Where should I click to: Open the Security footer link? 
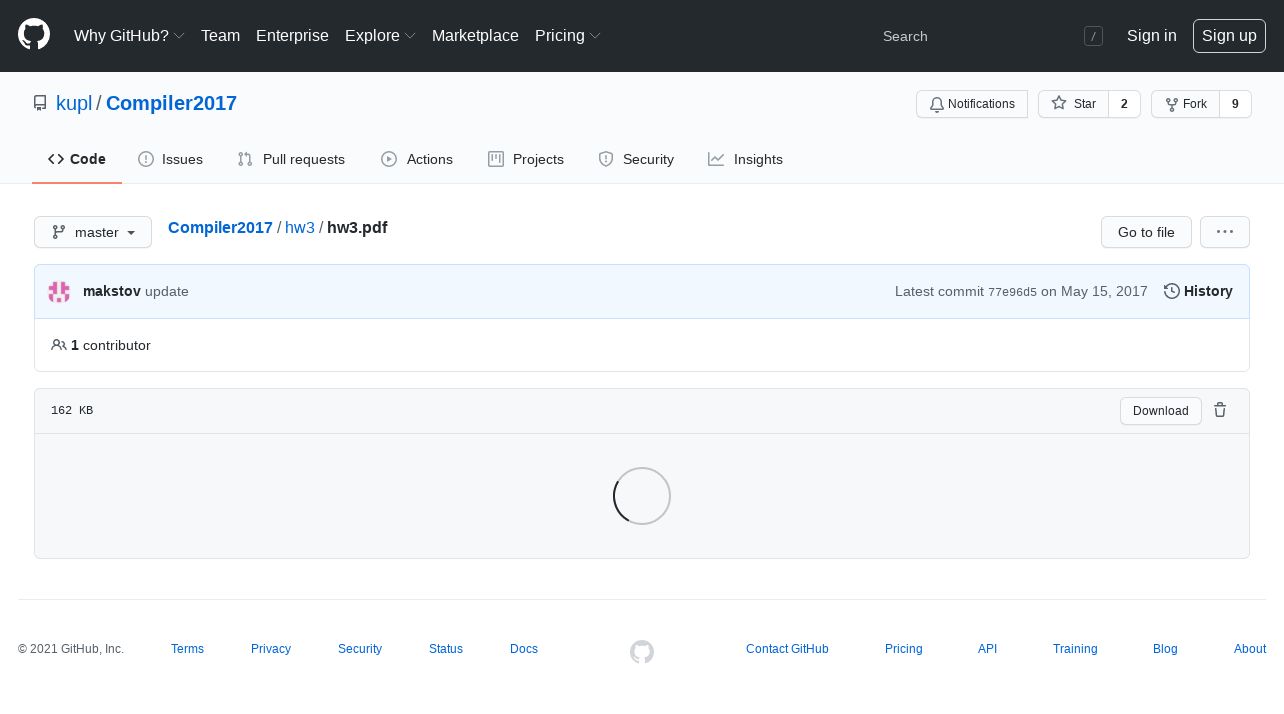pos(360,649)
